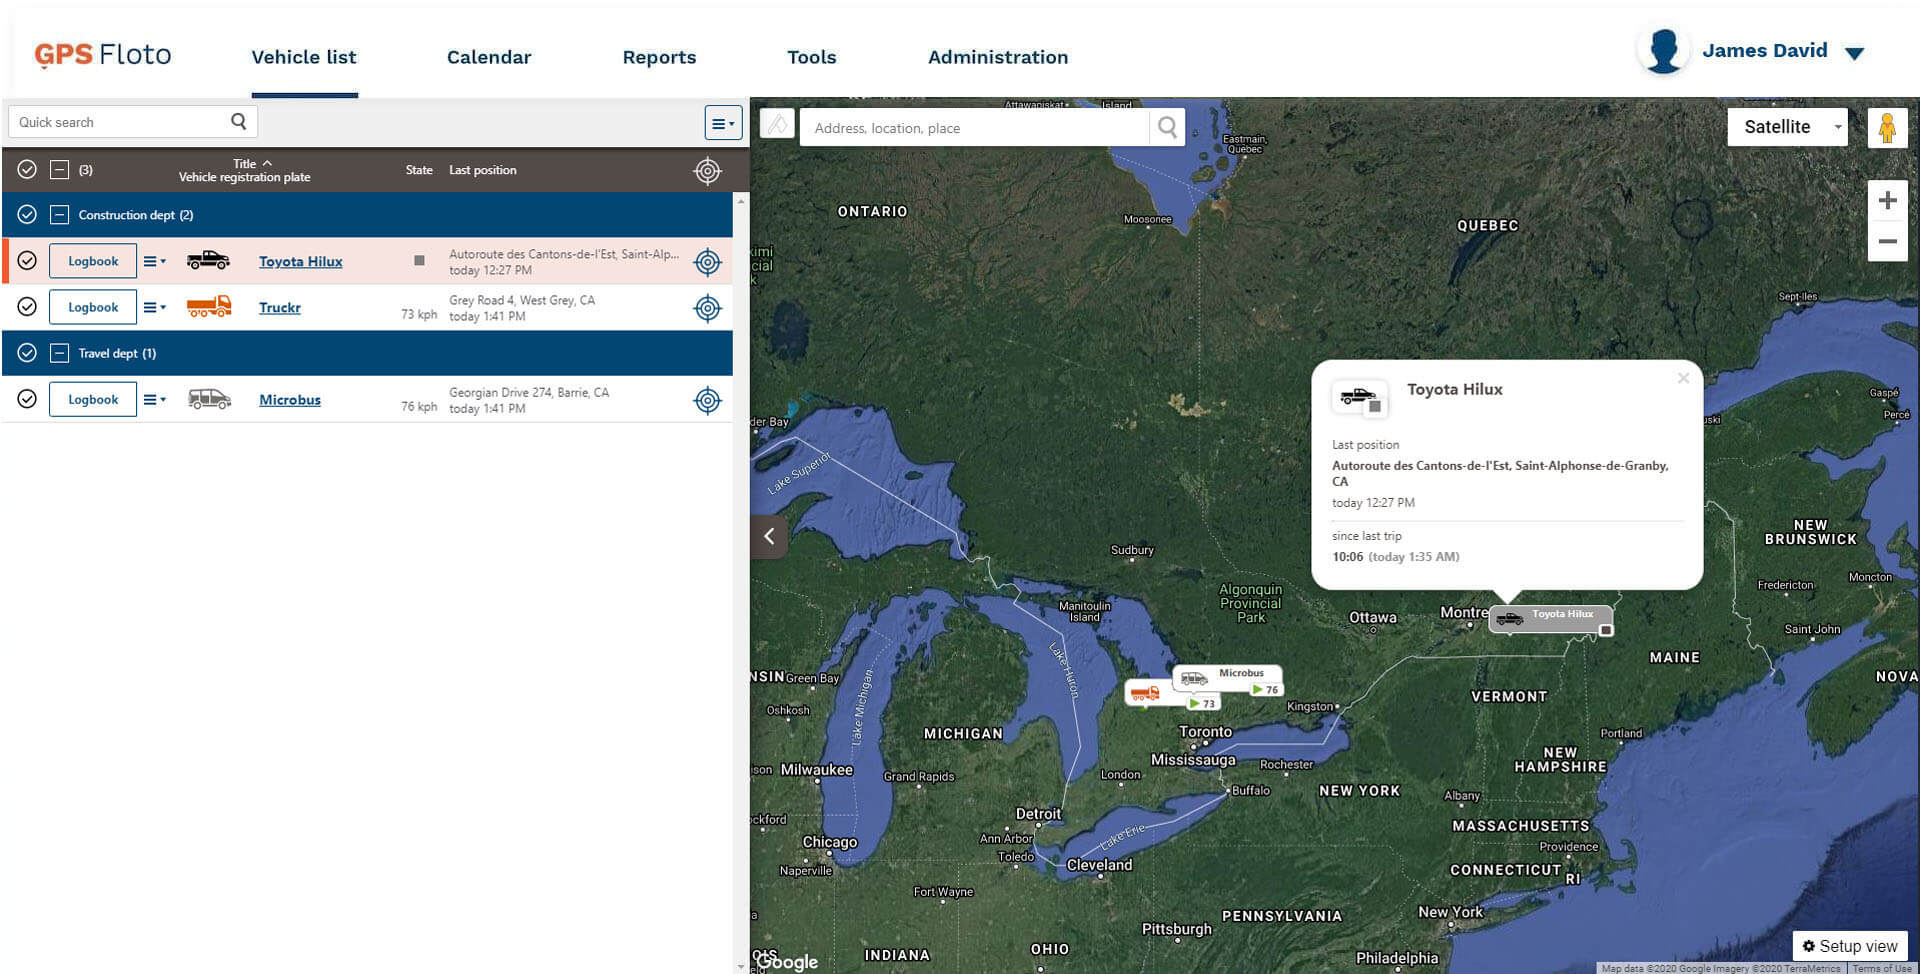
Task: Collapse the Construction dept group
Action: (x=60, y=215)
